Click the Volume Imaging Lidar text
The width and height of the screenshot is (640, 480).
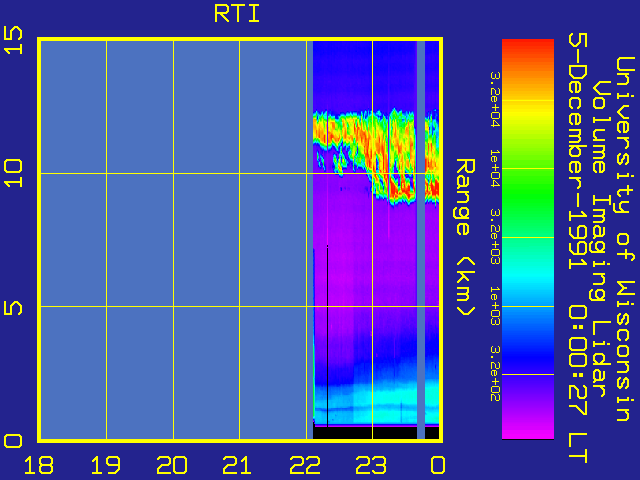[600, 239]
